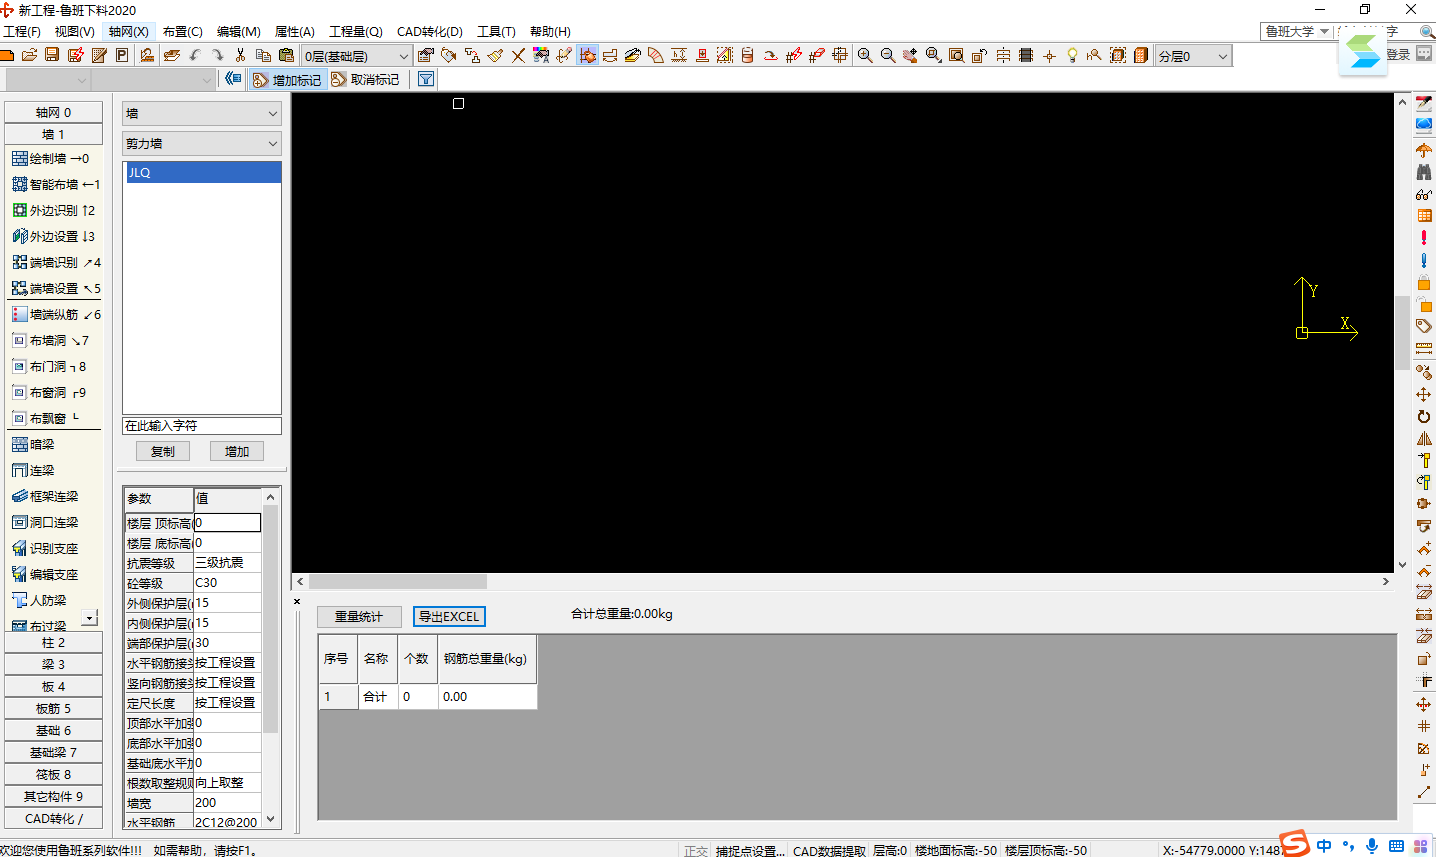Click the copy icon in toolbar
Screen dimensions: 1436x857
[263, 55]
